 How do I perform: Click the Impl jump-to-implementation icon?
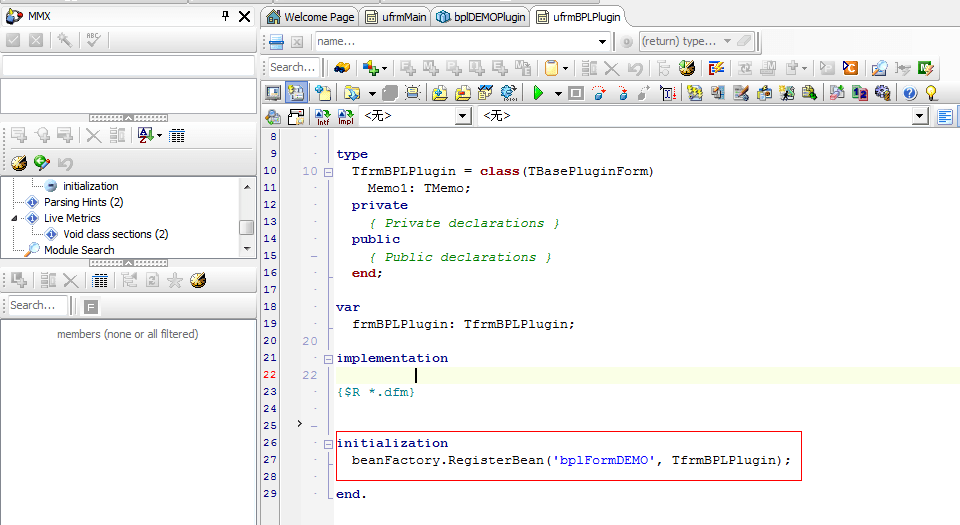(345, 117)
